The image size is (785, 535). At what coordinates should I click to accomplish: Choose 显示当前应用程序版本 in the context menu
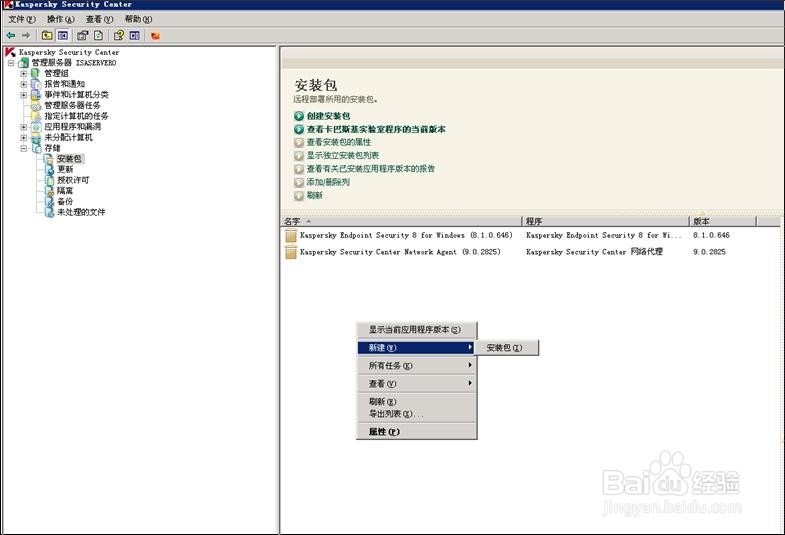[x=417, y=330]
